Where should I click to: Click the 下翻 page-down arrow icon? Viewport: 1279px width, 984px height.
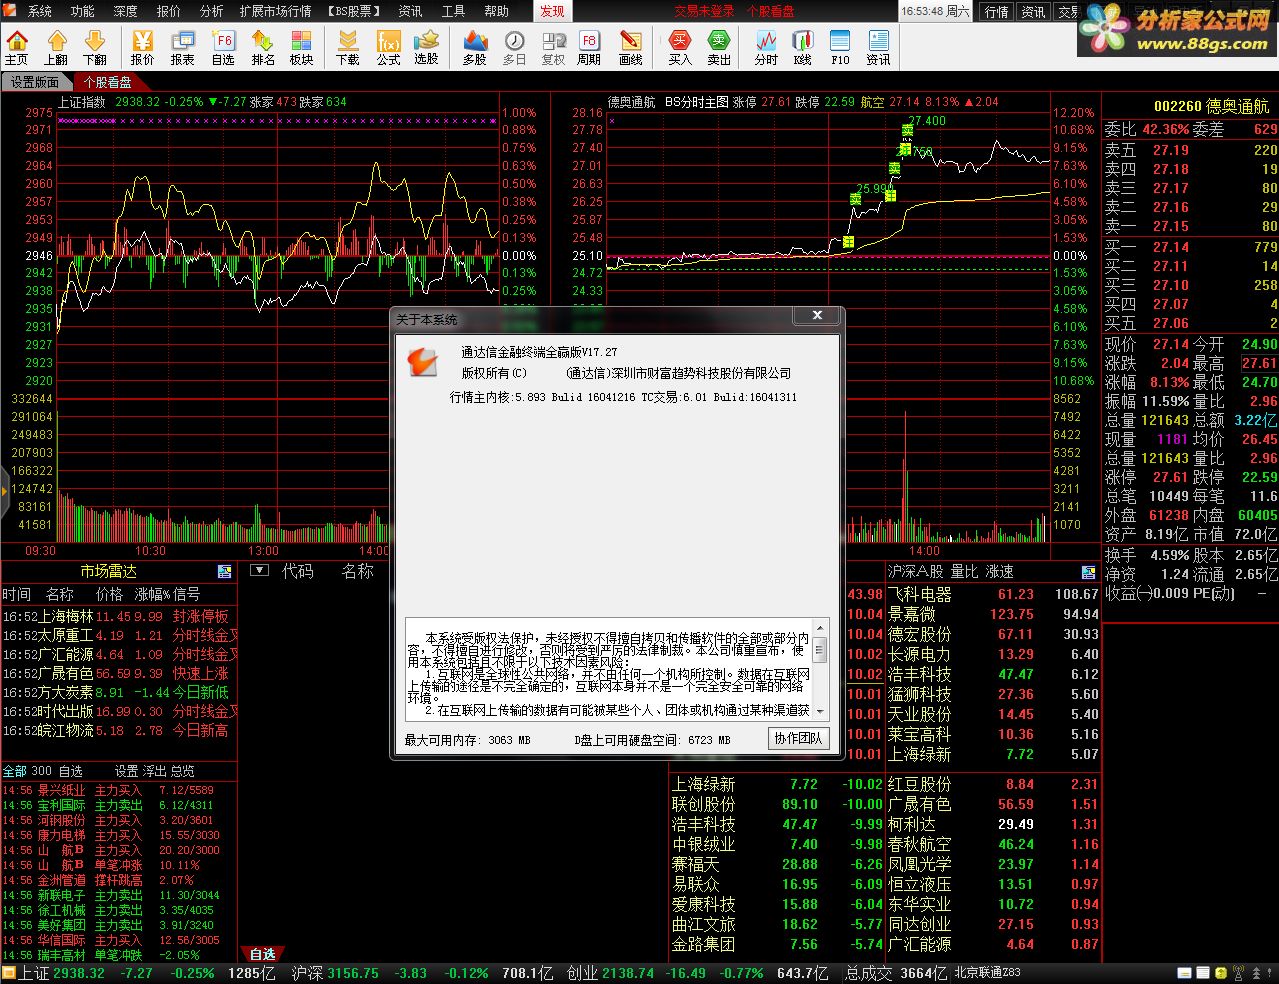click(x=95, y=47)
